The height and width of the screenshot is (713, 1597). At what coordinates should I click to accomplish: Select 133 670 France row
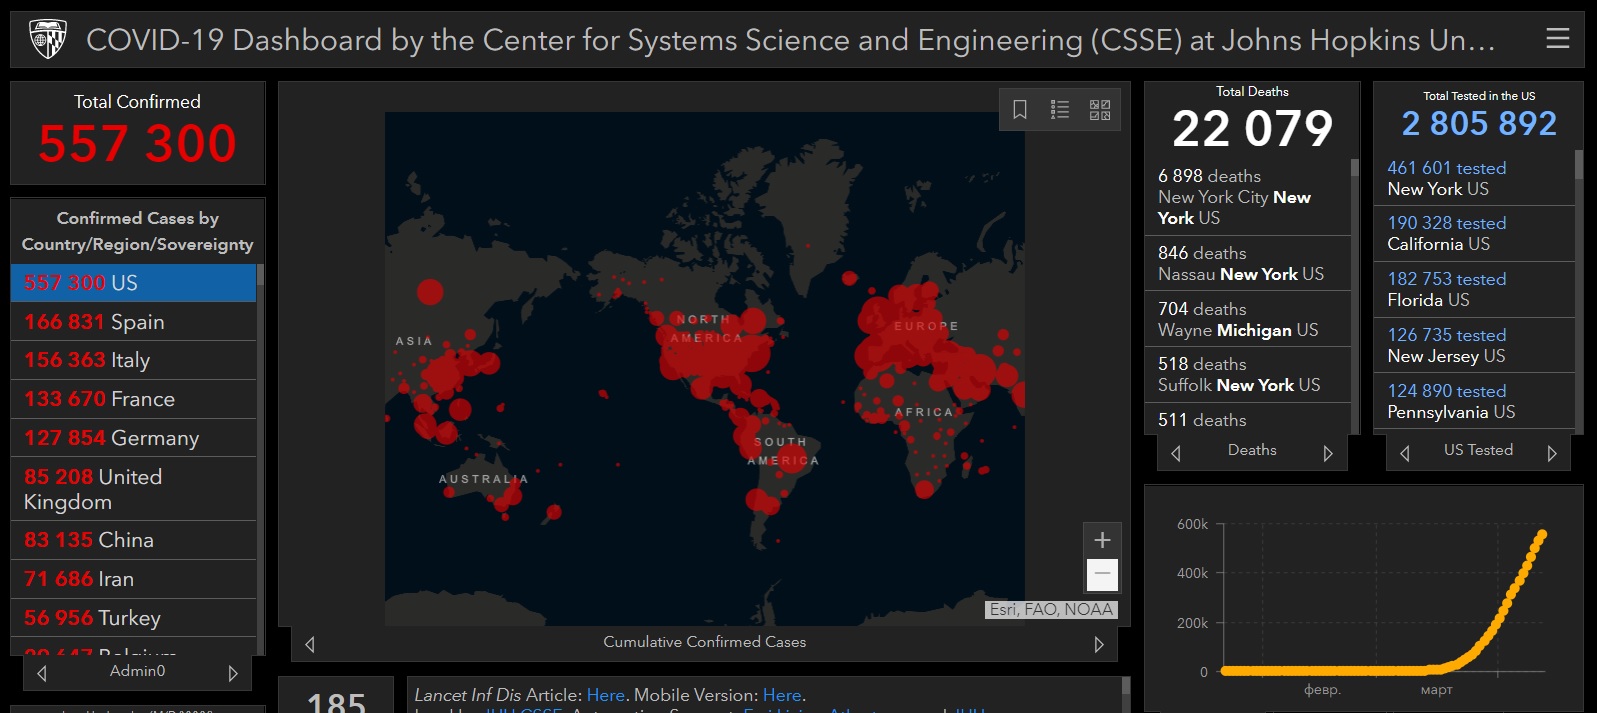coord(133,399)
